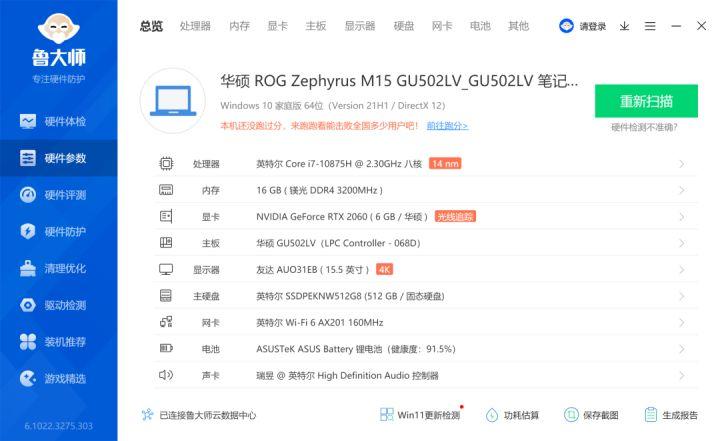Click 硬件检测不准确? link

click(x=644, y=127)
